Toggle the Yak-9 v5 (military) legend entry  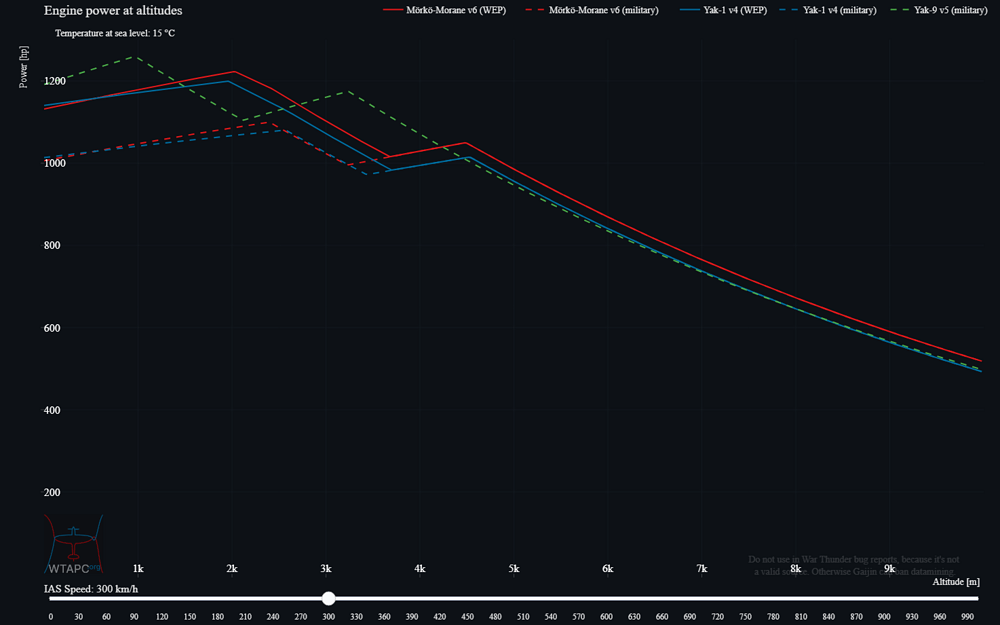939,10
